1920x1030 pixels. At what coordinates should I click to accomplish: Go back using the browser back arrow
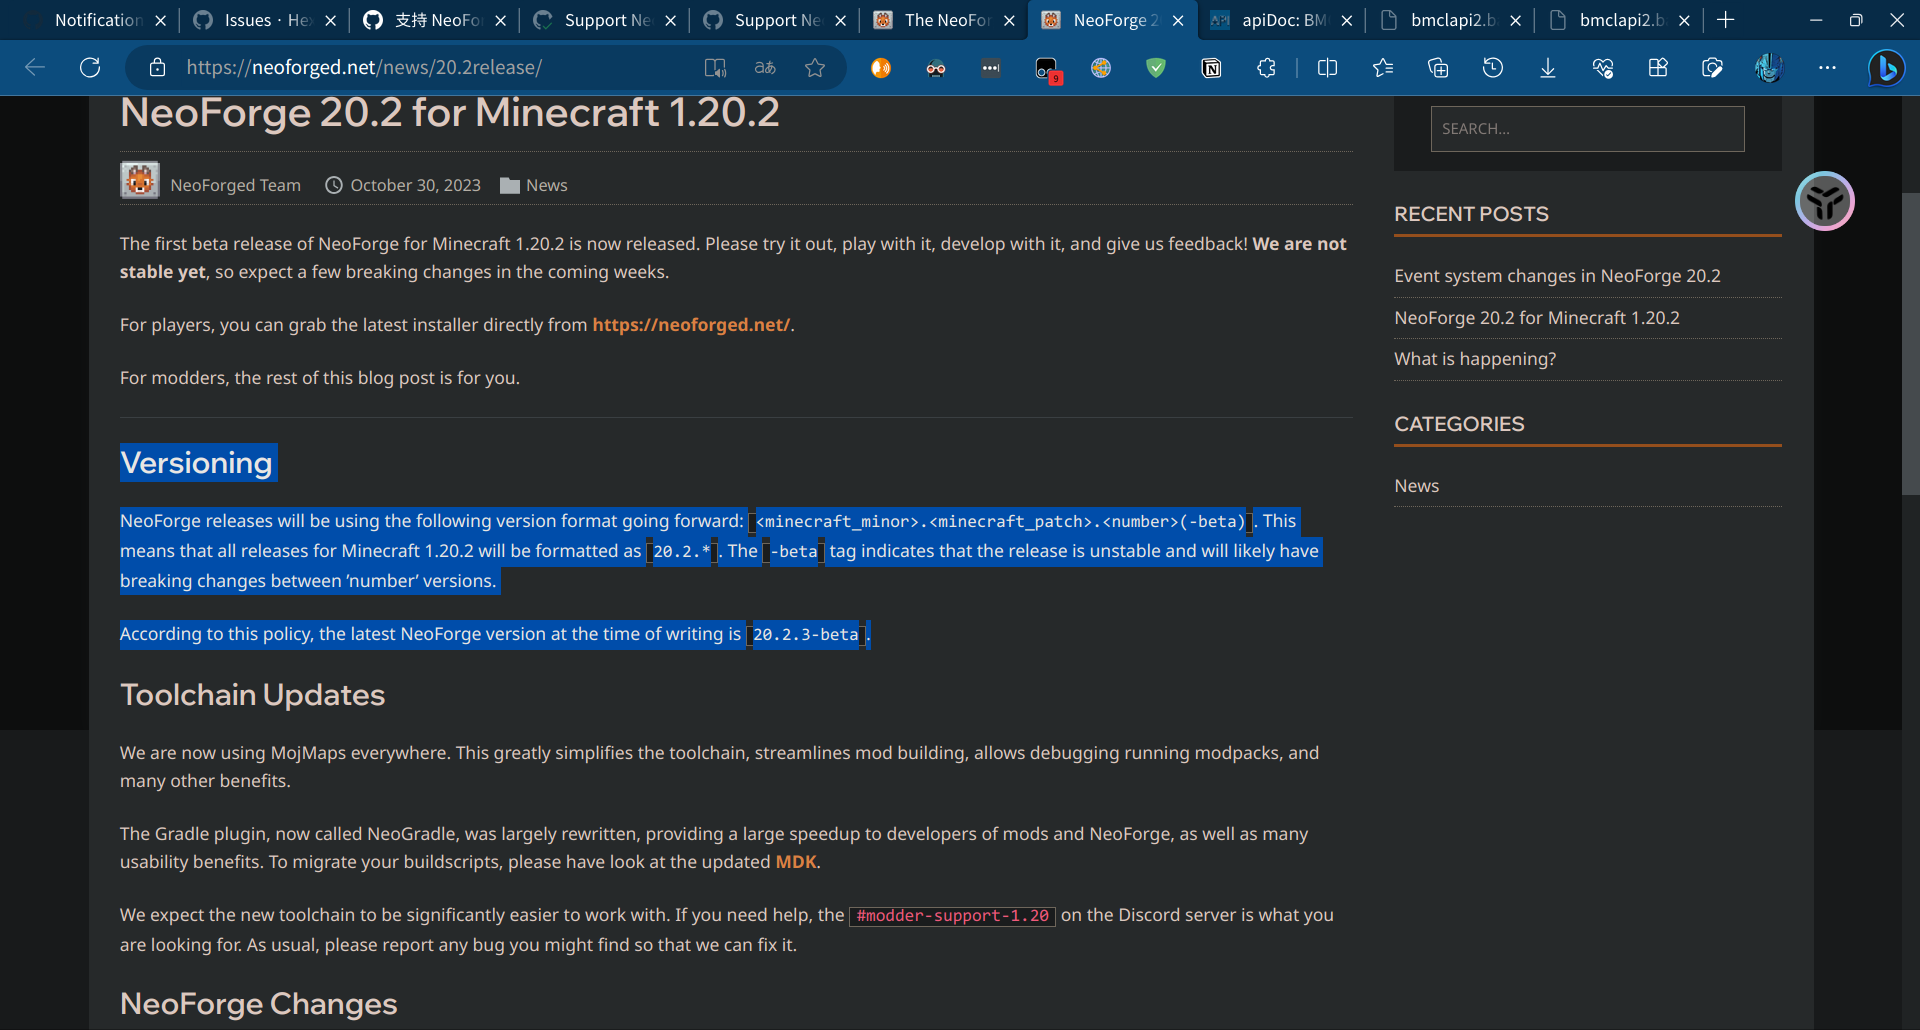coord(35,67)
